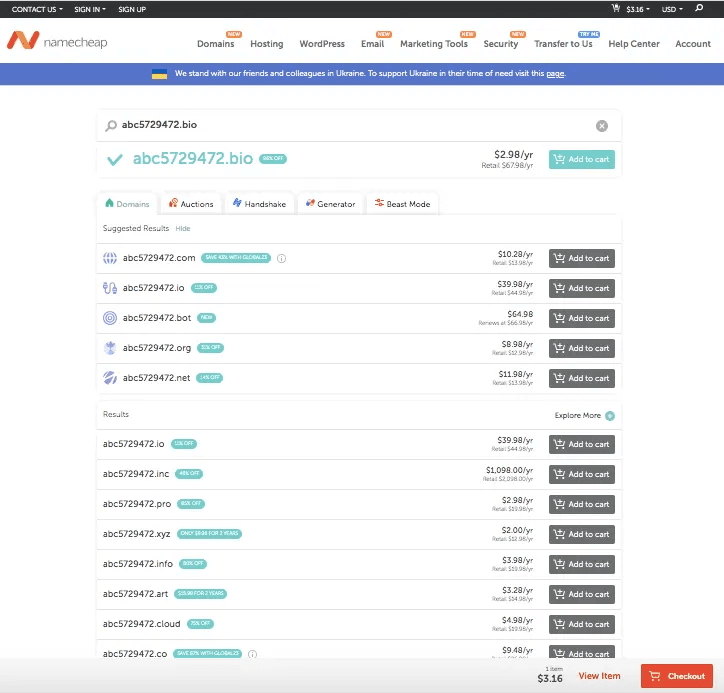Open the search icon in top bar
The width and height of the screenshot is (724, 693).
(699, 8)
